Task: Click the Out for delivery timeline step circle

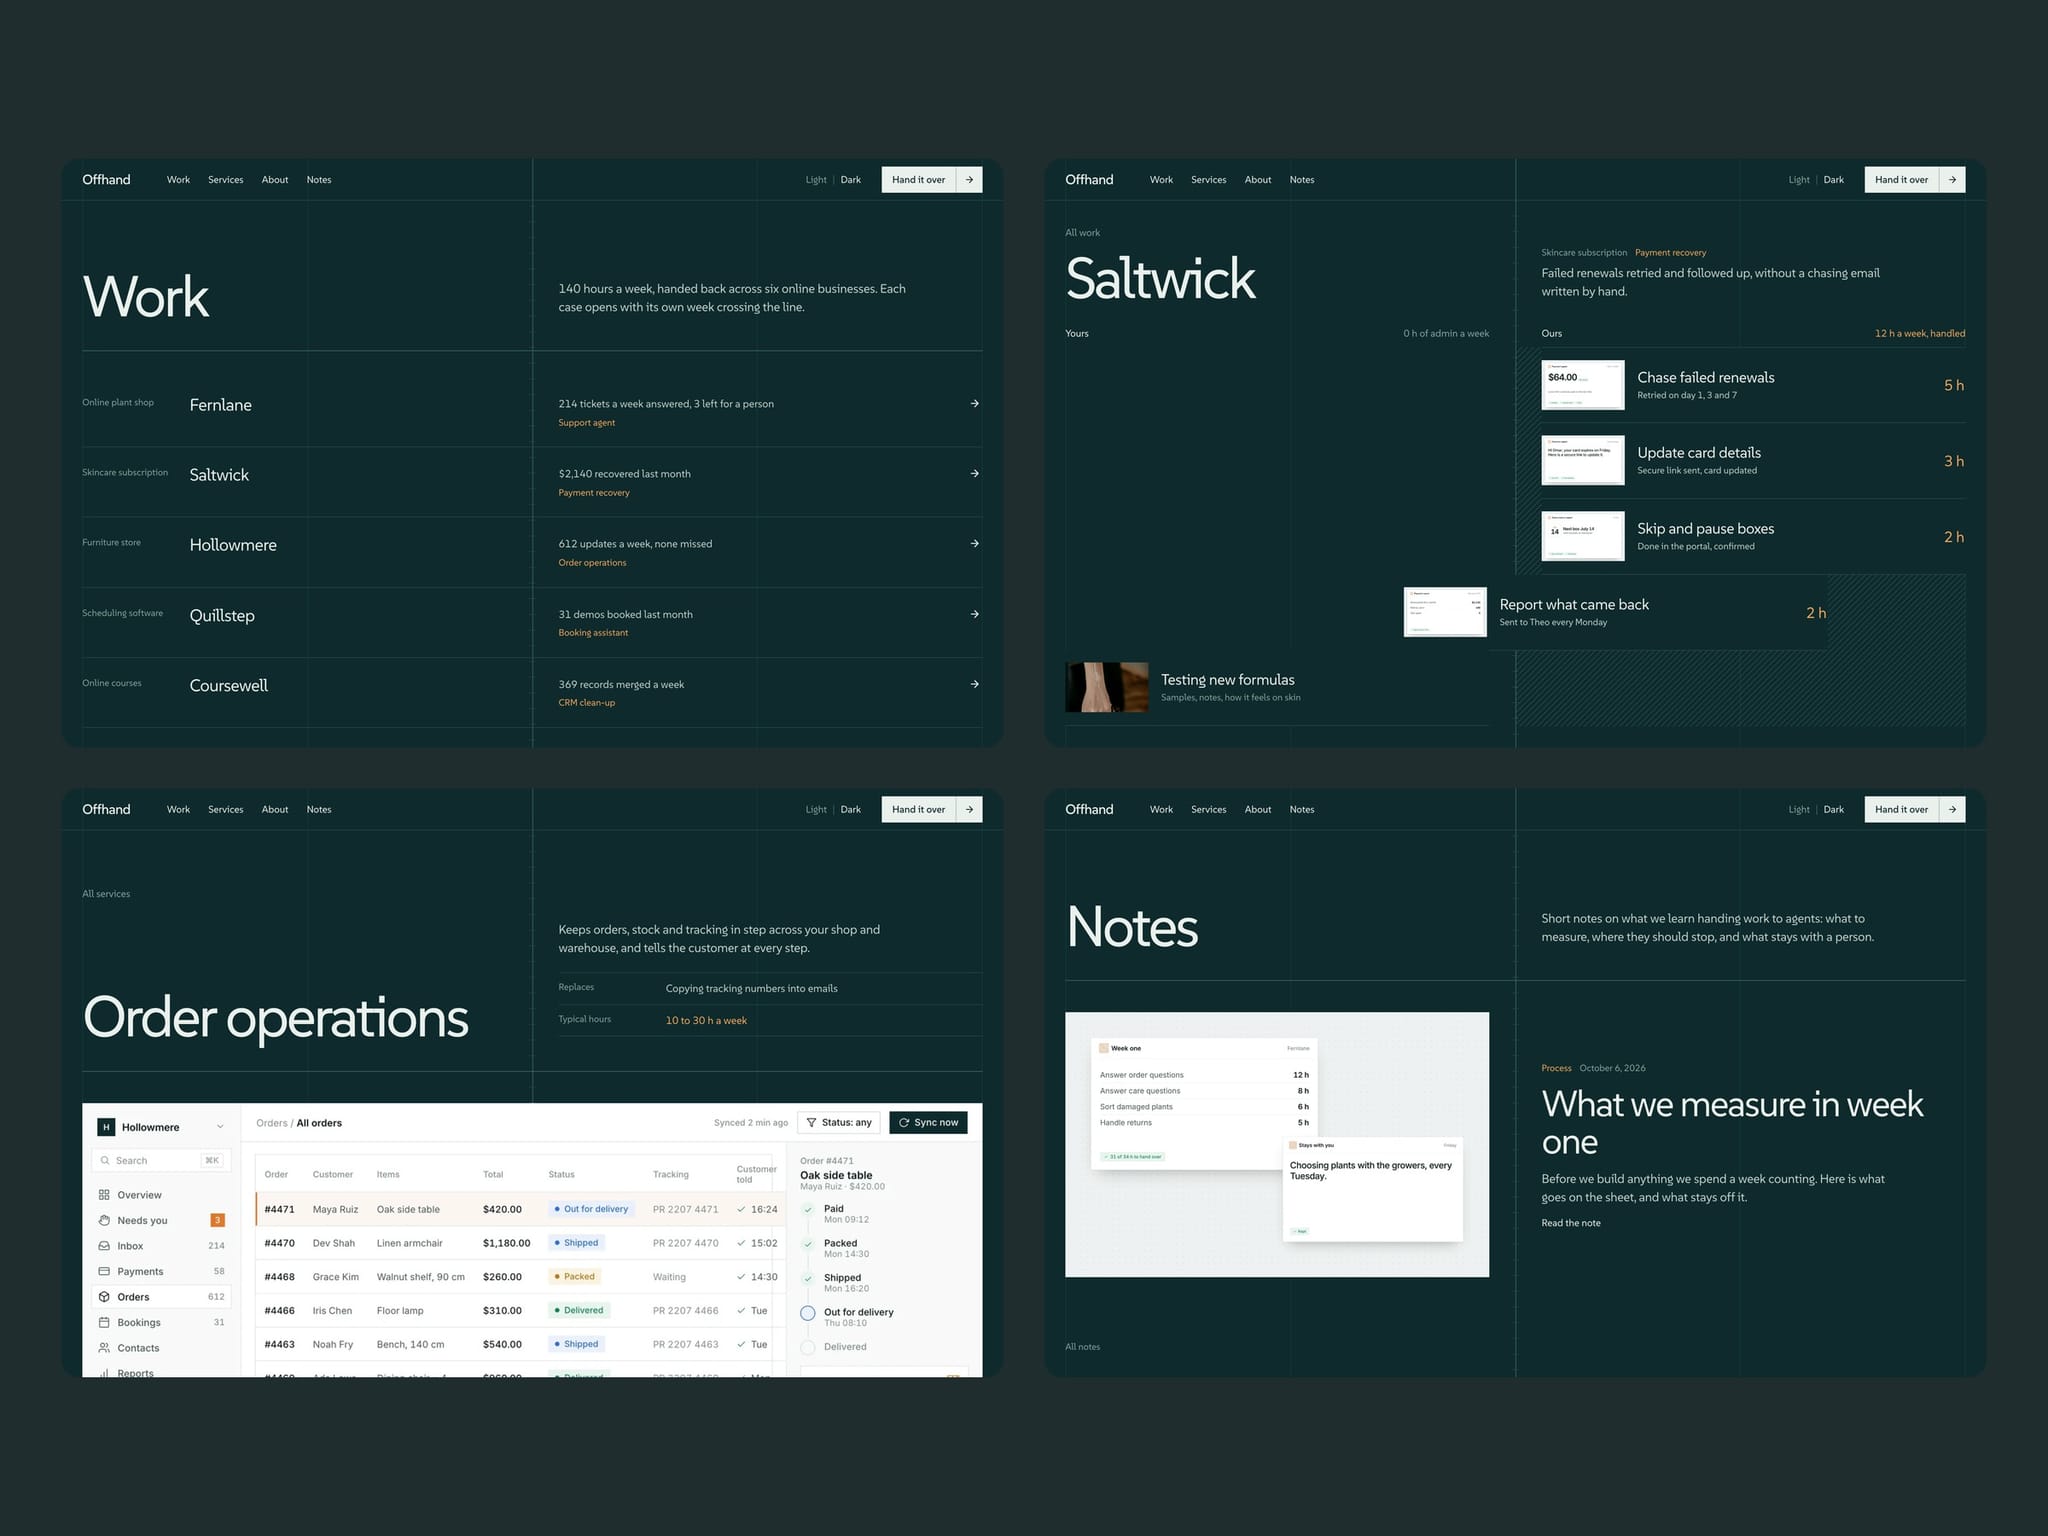Action: (808, 1313)
